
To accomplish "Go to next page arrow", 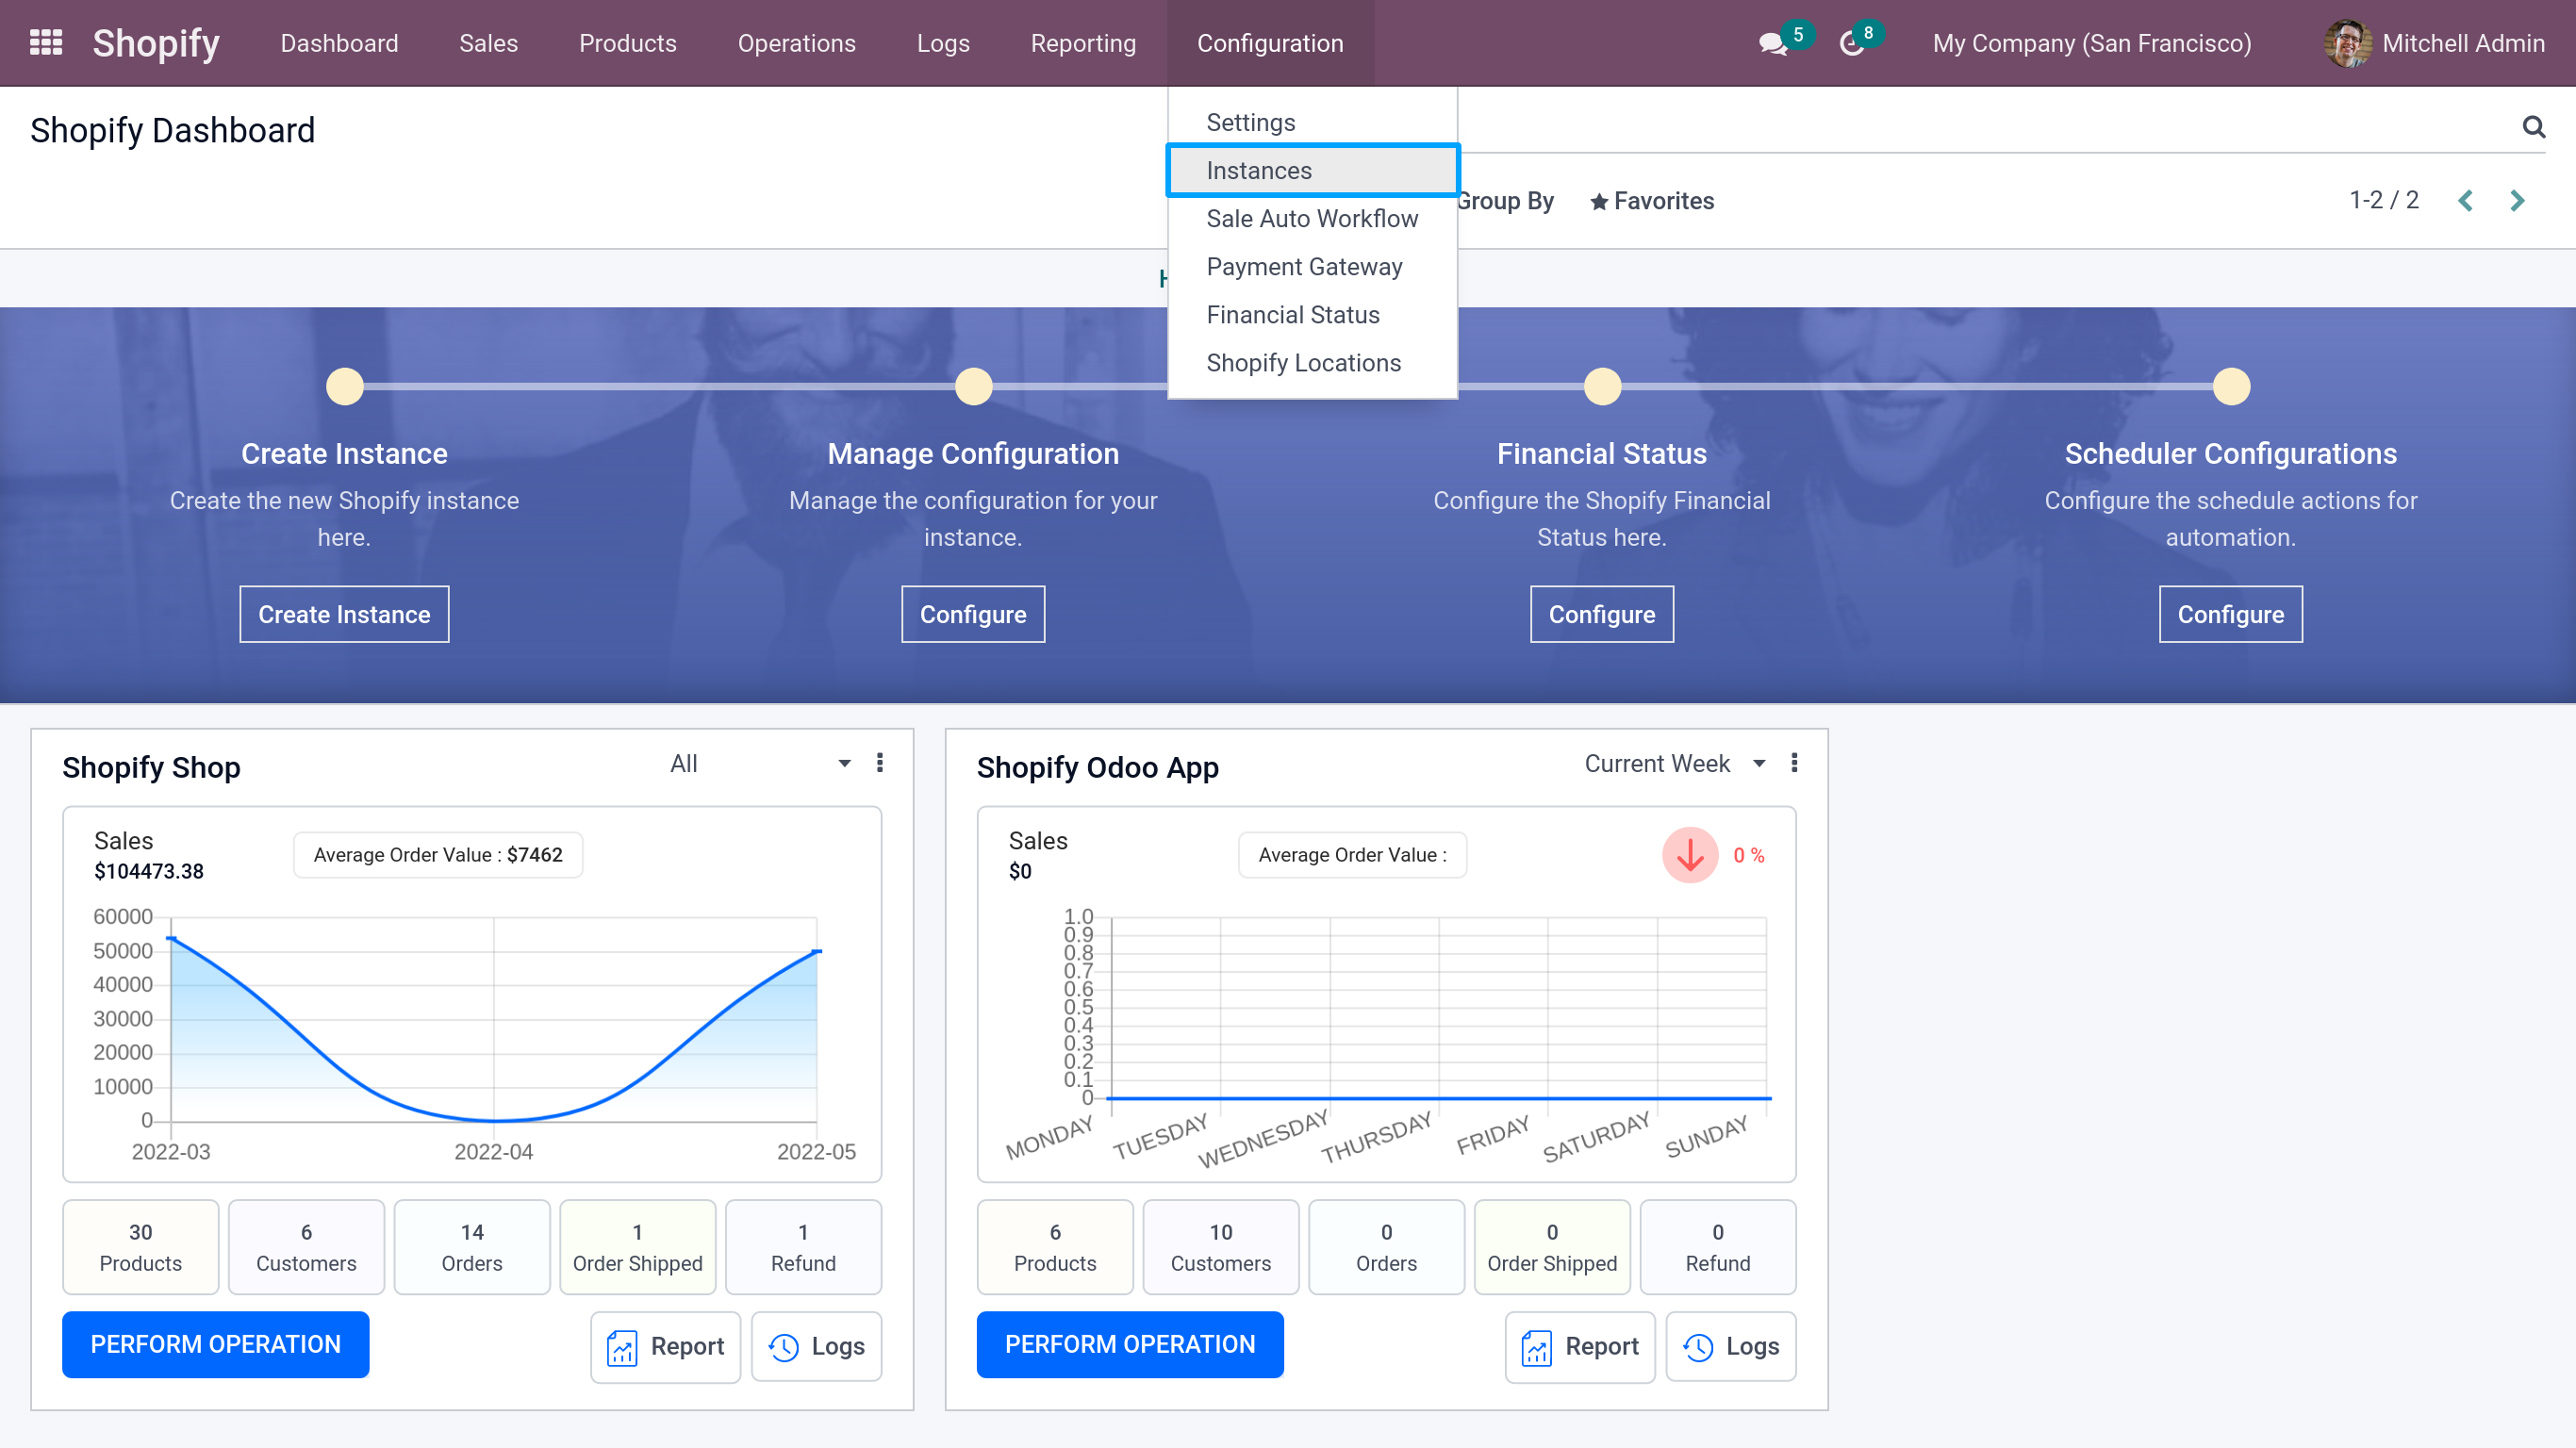I will coord(2517,201).
